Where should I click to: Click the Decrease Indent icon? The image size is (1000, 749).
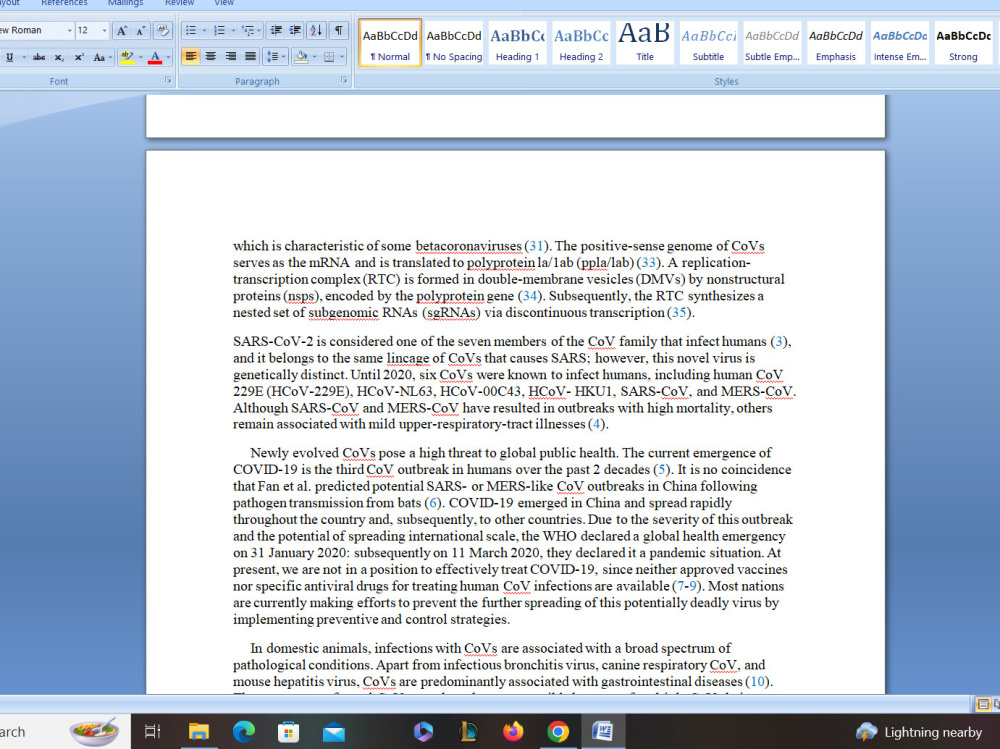pos(276,30)
